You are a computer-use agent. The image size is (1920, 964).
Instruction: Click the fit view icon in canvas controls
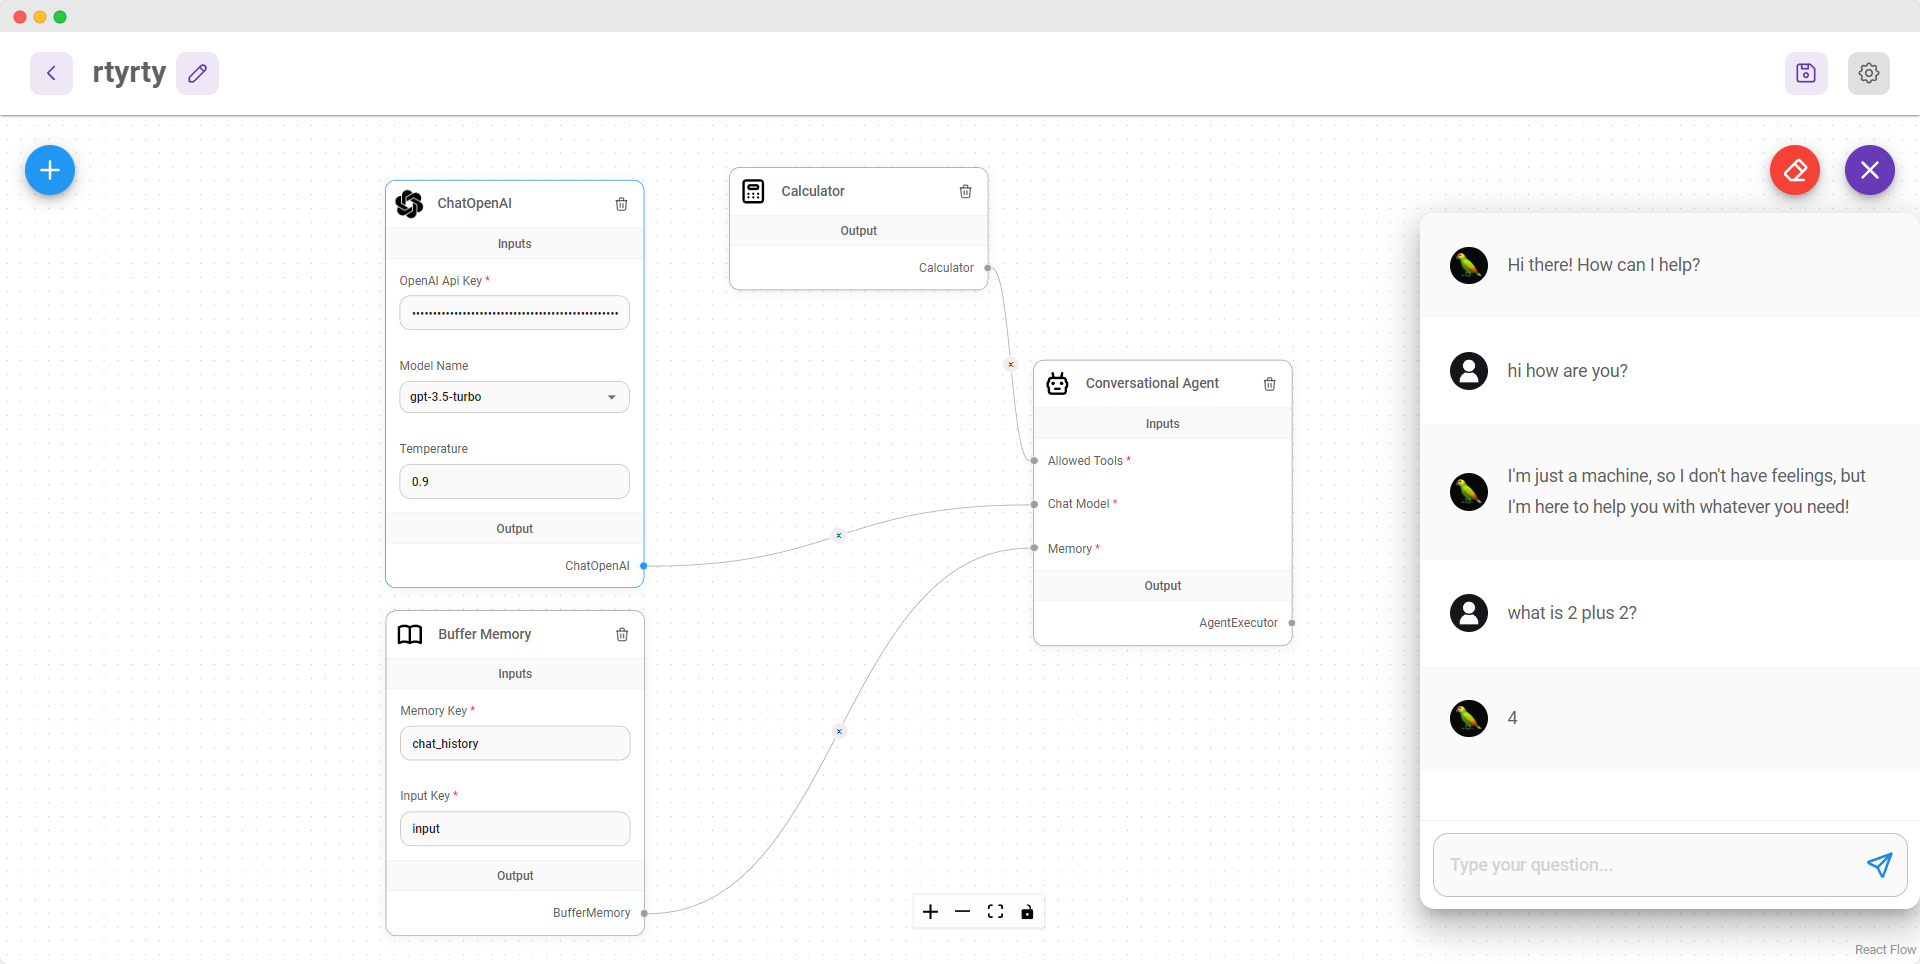click(x=995, y=911)
